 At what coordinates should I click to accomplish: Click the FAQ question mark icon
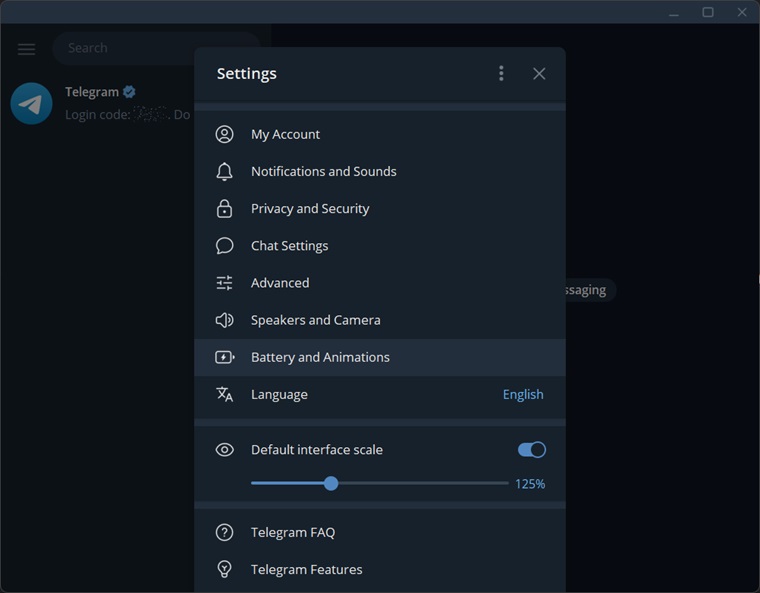tap(224, 532)
